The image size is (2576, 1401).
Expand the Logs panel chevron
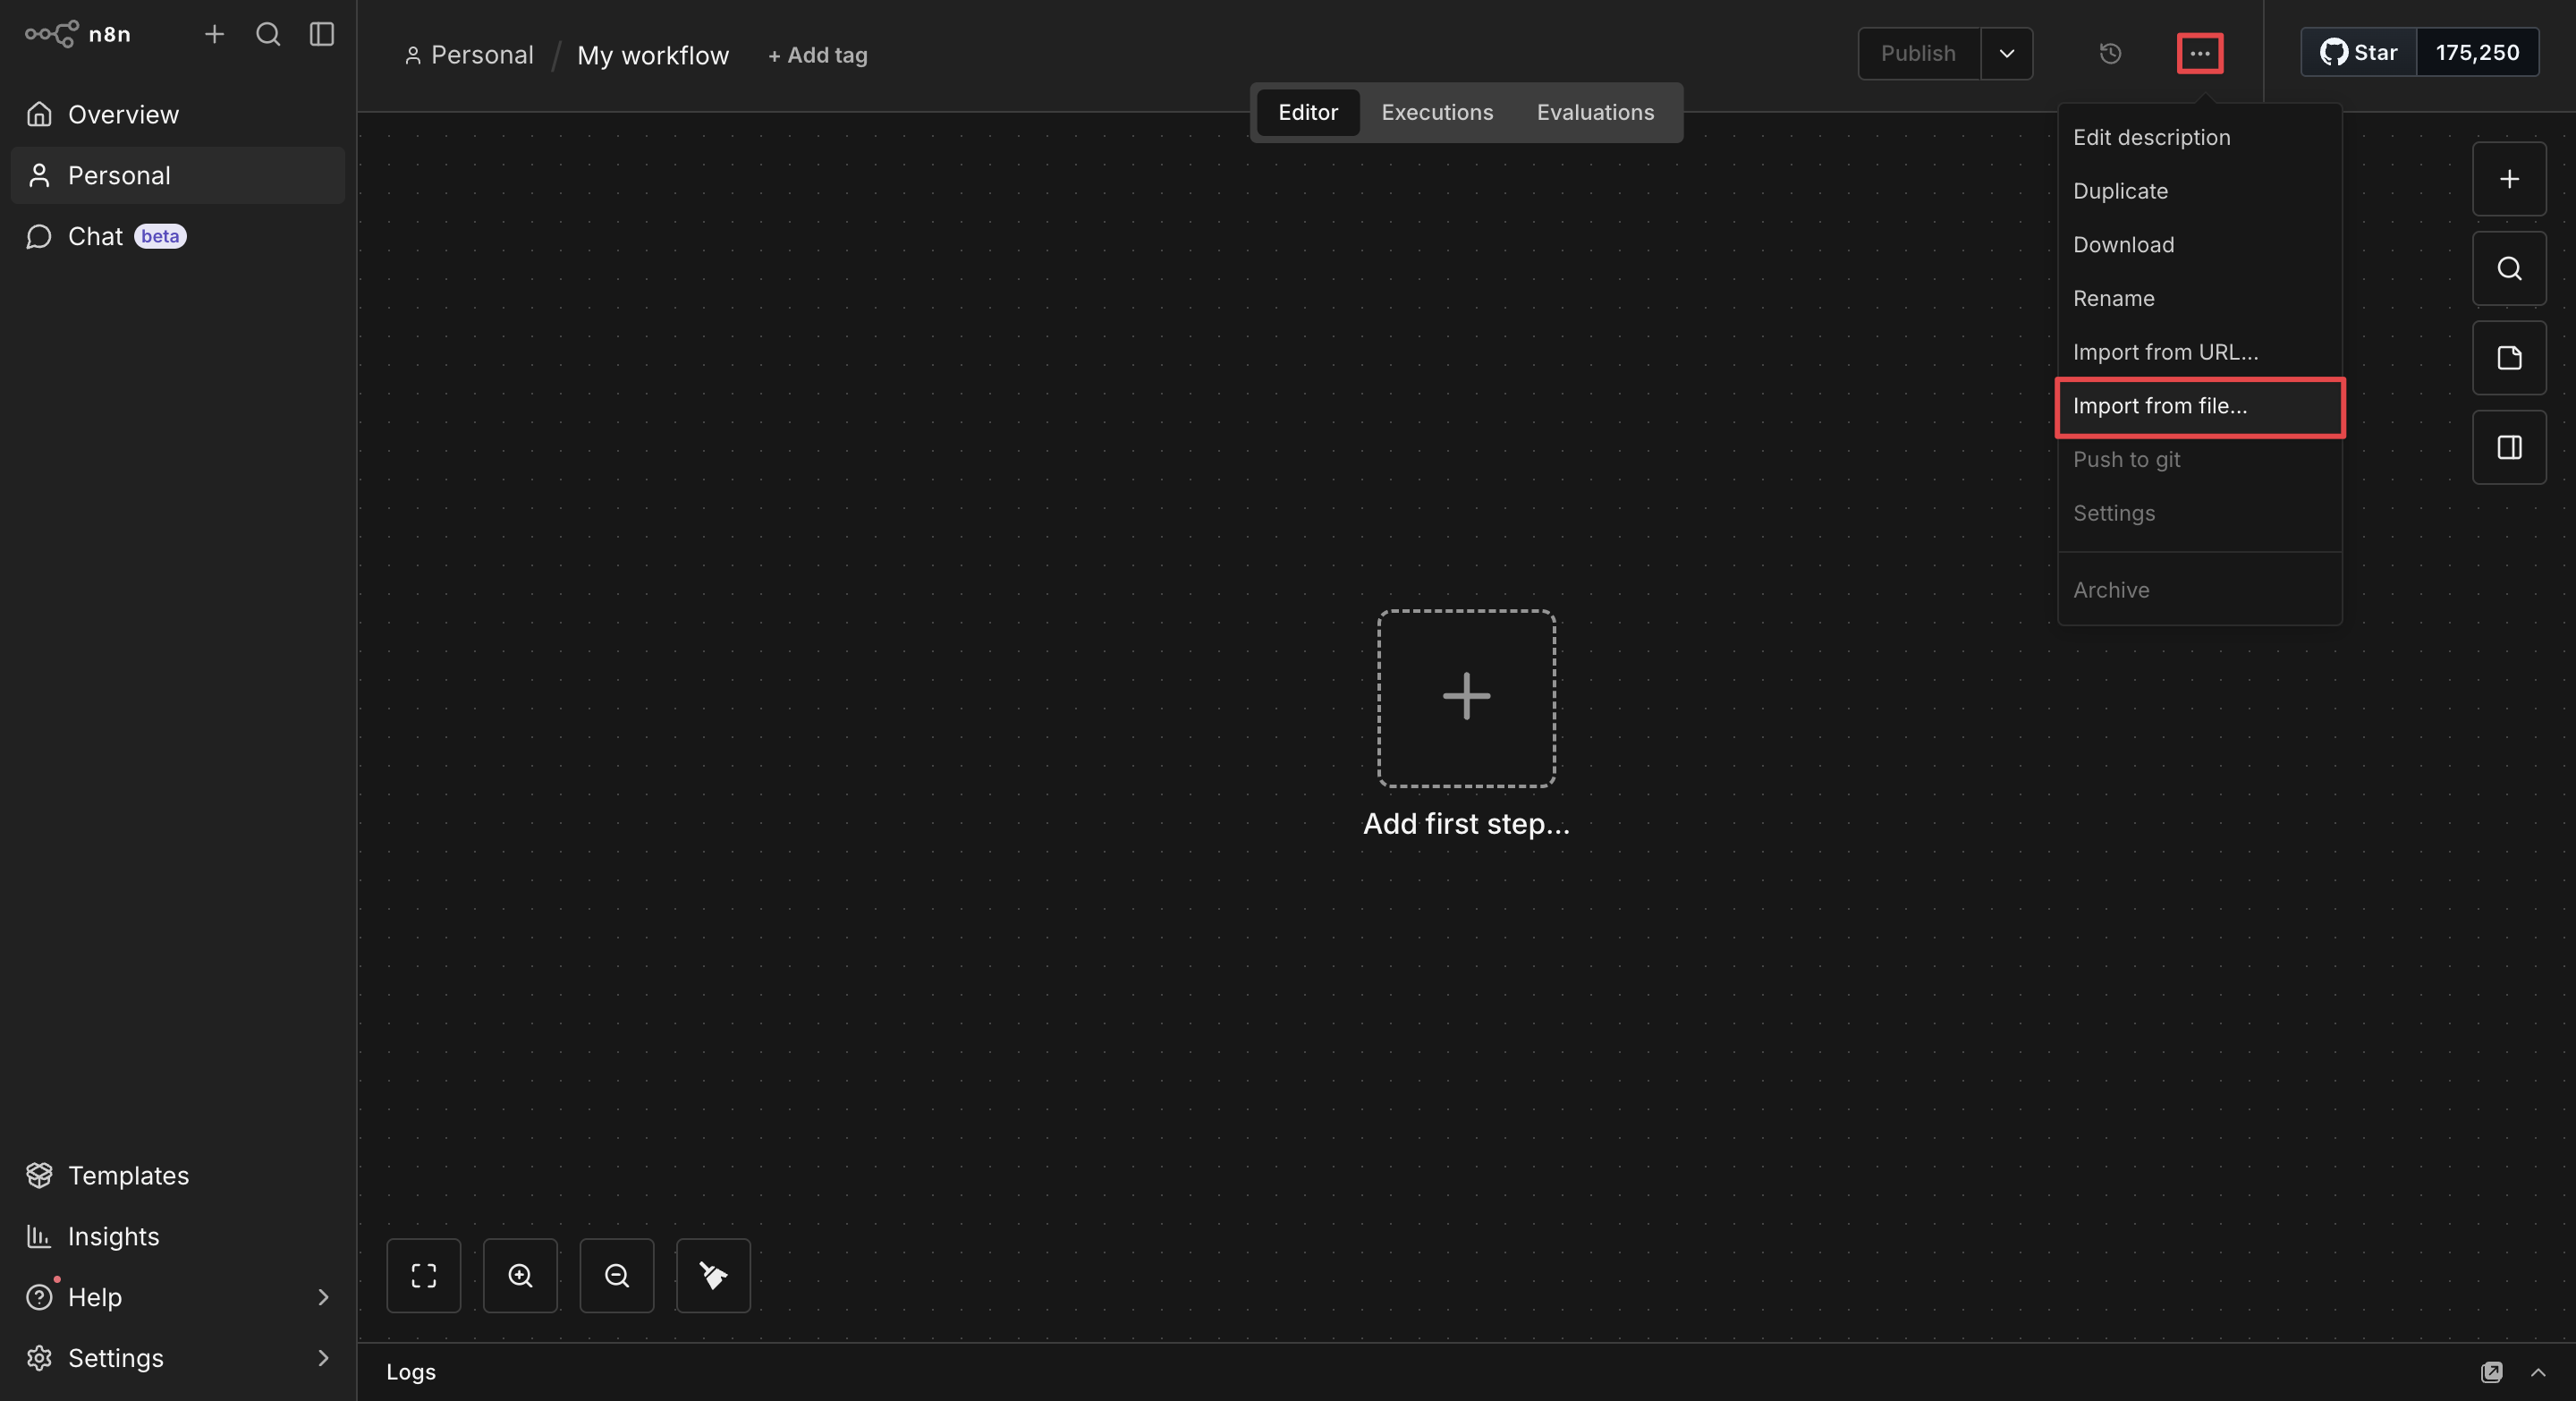[2538, 1372]
